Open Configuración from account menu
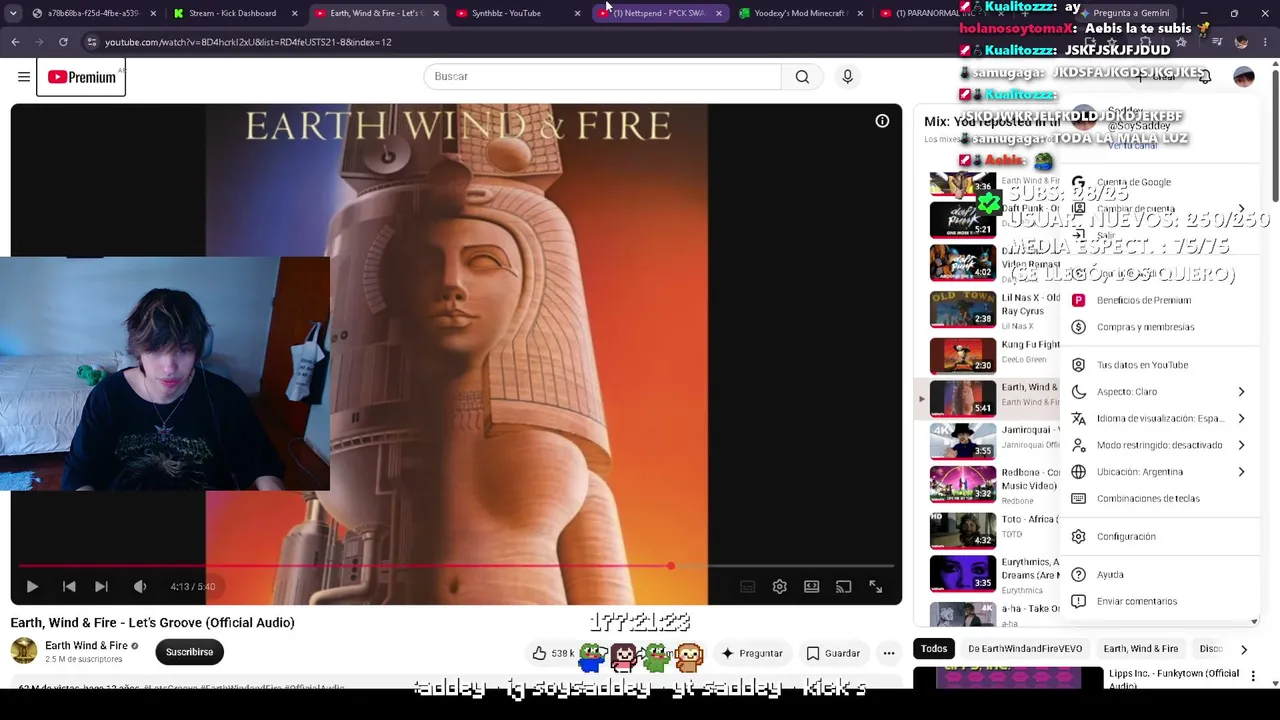 1158,537
